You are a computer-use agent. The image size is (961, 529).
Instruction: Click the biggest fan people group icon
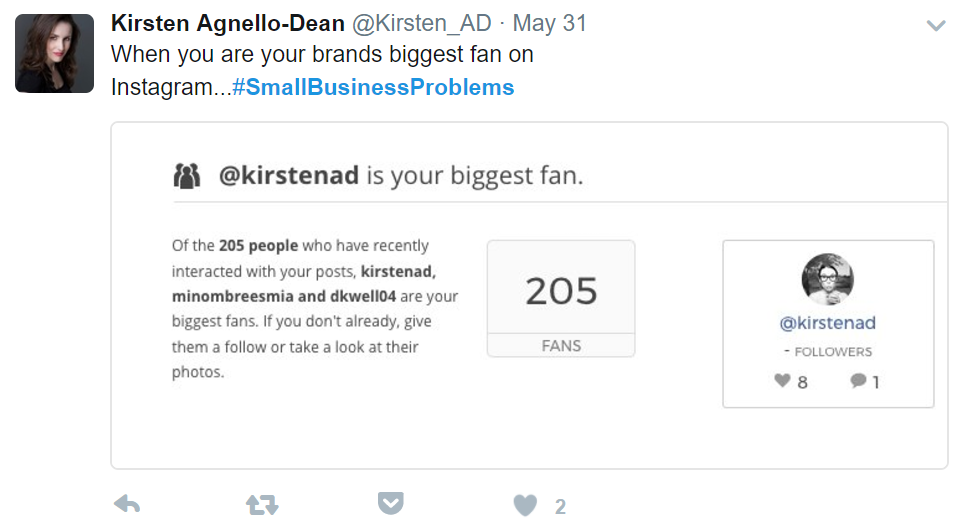tap(187, 176)
